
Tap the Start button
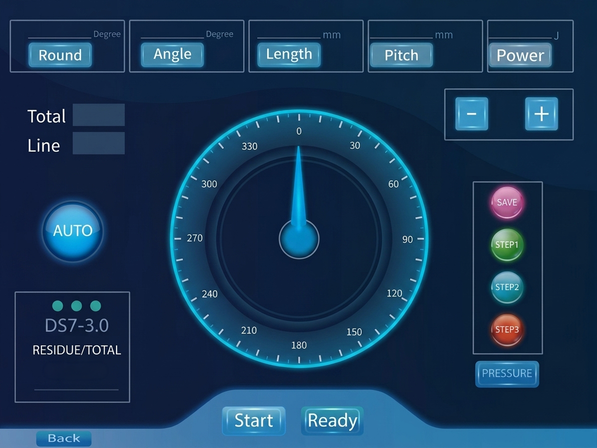254,421
